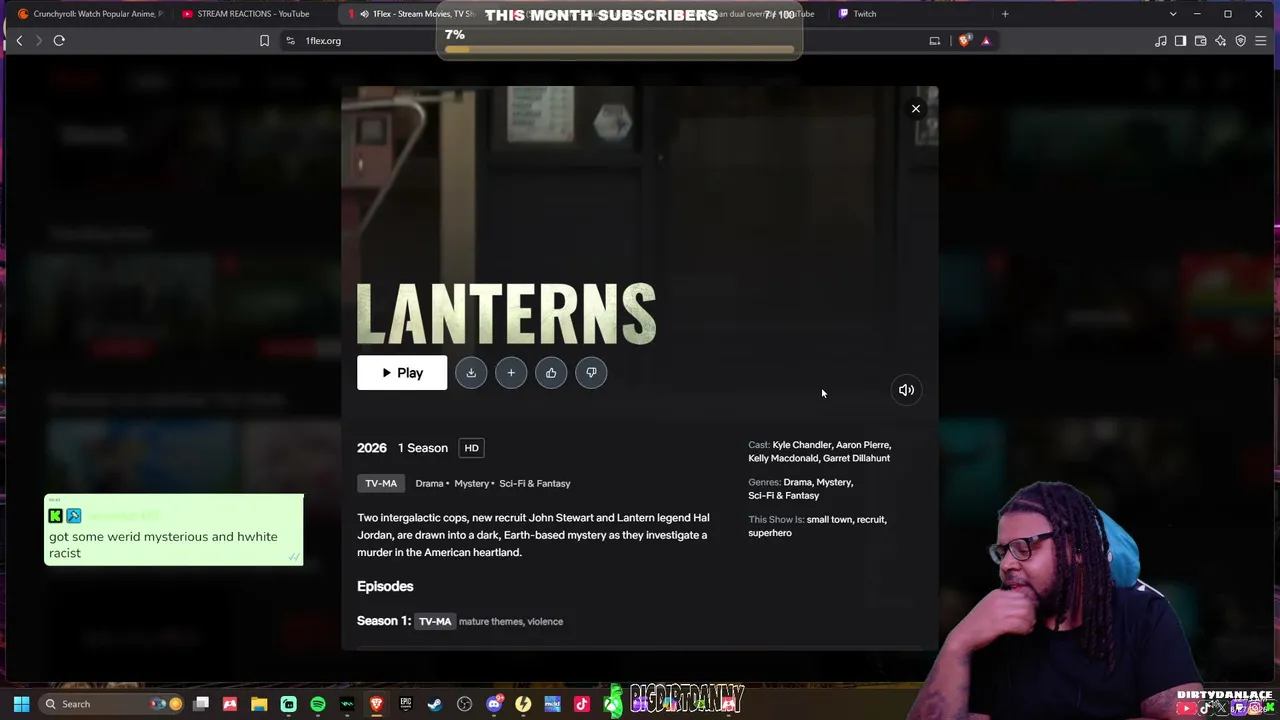This screenshot has height=720, width=1280.
Task: Open the Leo AI sparkle icon
Action: tap(1220, 41)
